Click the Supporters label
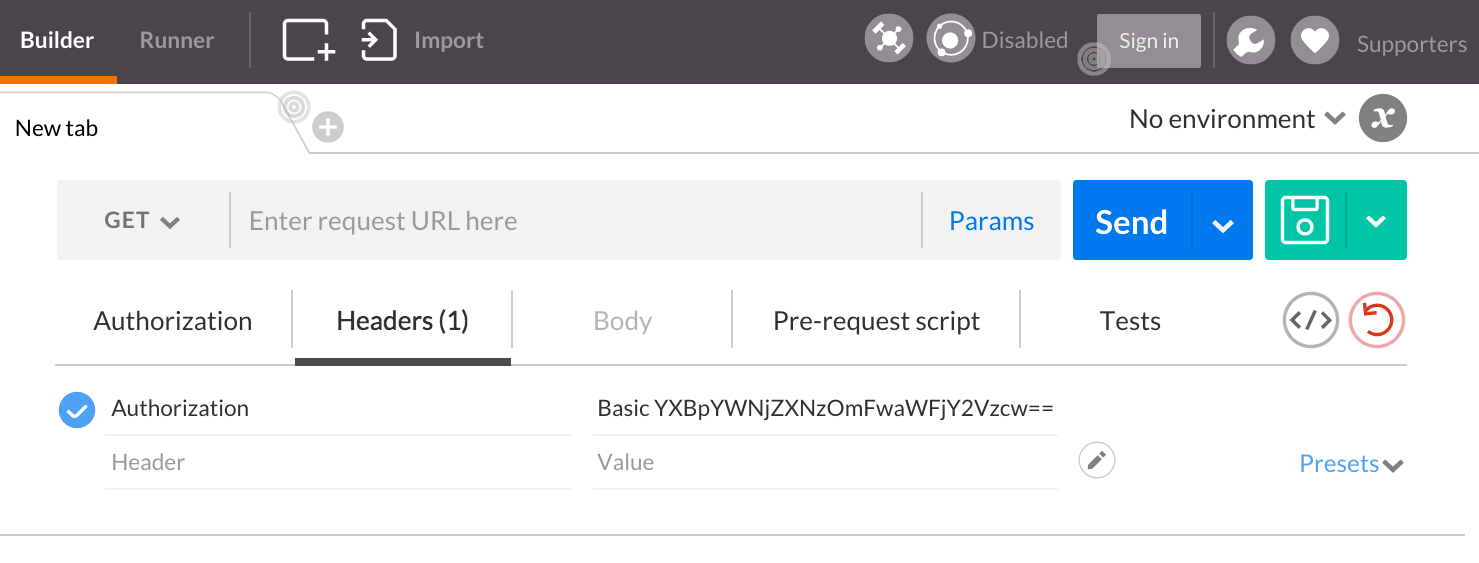Image resolution: width=1479 pixels, height=563 pixels. tap(1412, 44)
